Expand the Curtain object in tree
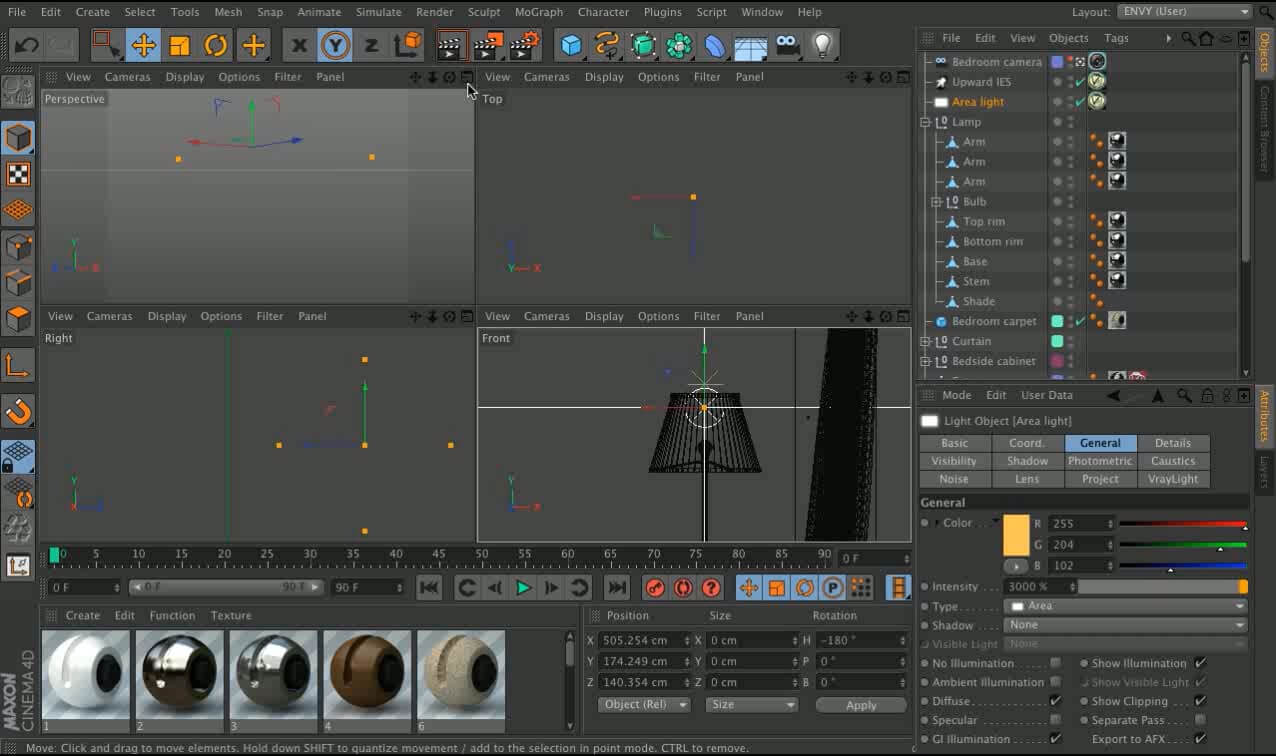This screenshot has width=1276, height=756. pos(925,341)
